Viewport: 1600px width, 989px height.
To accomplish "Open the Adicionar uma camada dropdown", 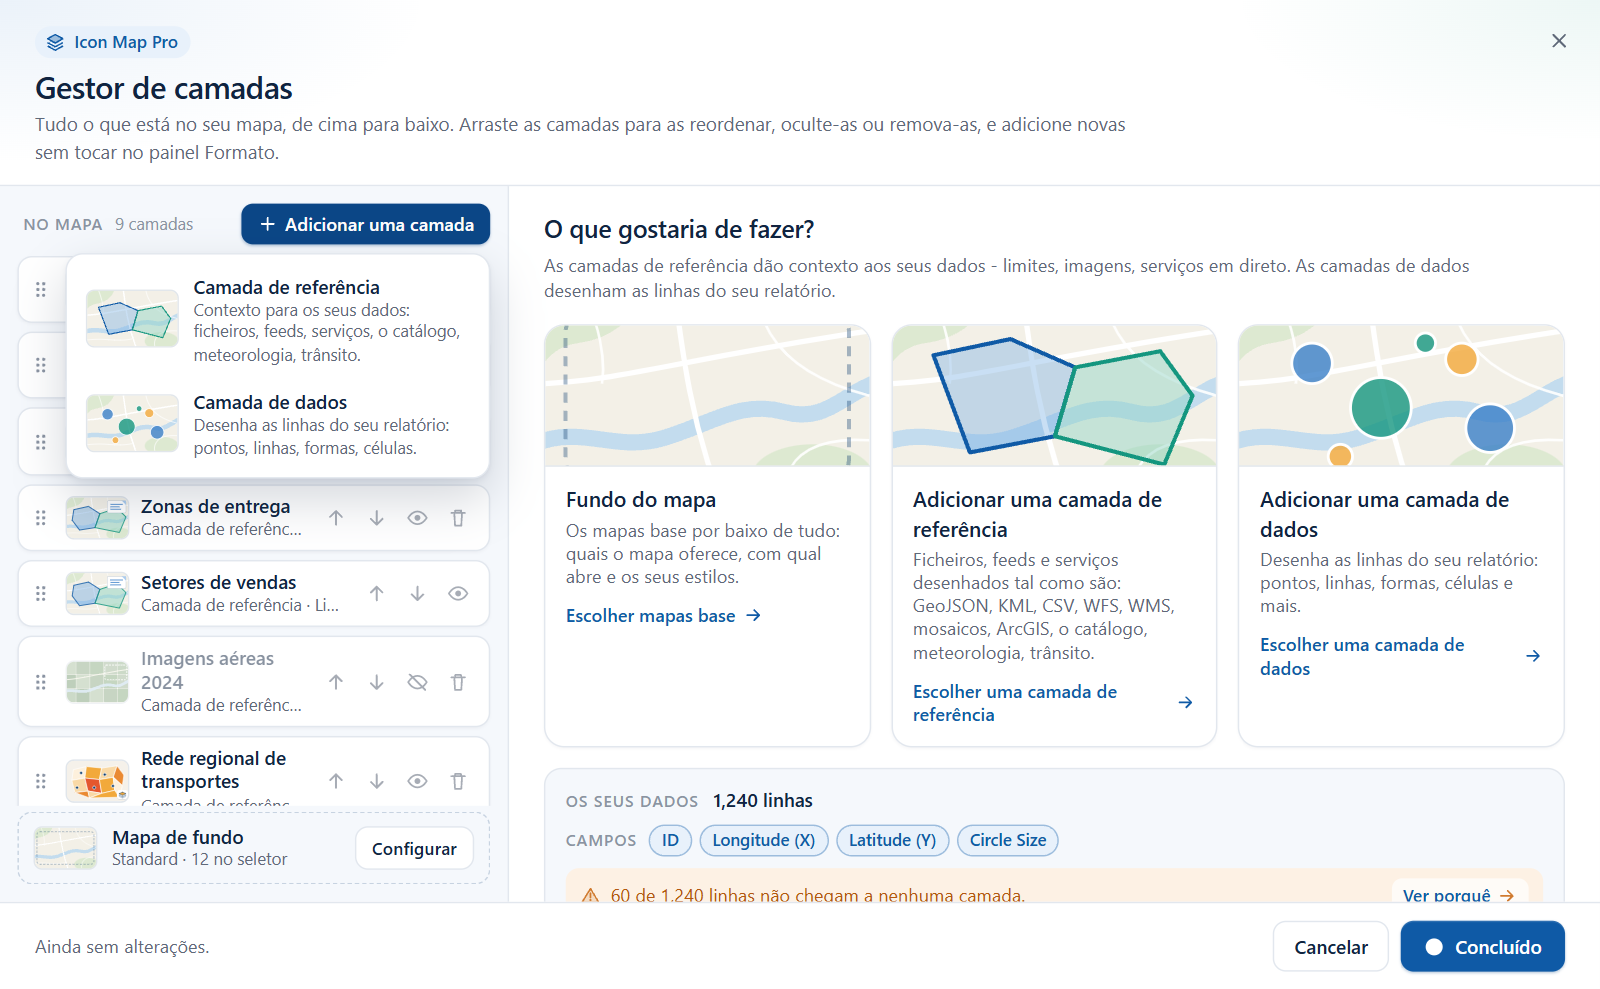I will 365,224.
